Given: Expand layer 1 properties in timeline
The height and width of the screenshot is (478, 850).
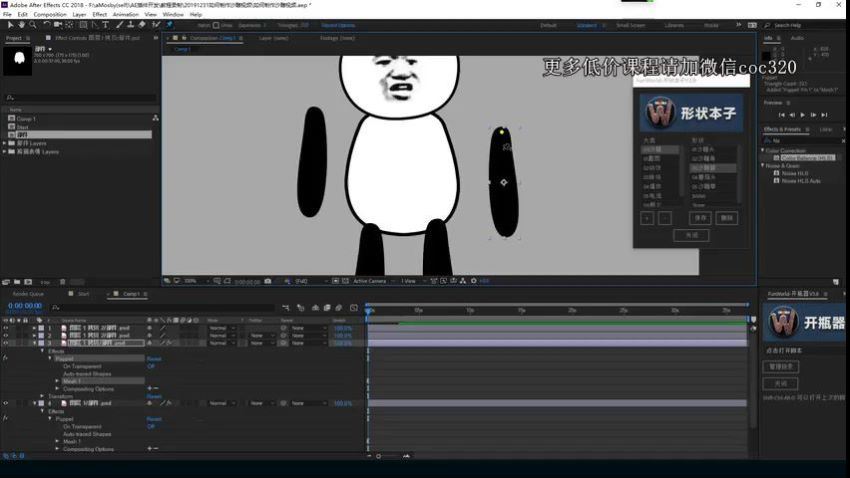Looking at the screenshot, I should pos(34,328).
